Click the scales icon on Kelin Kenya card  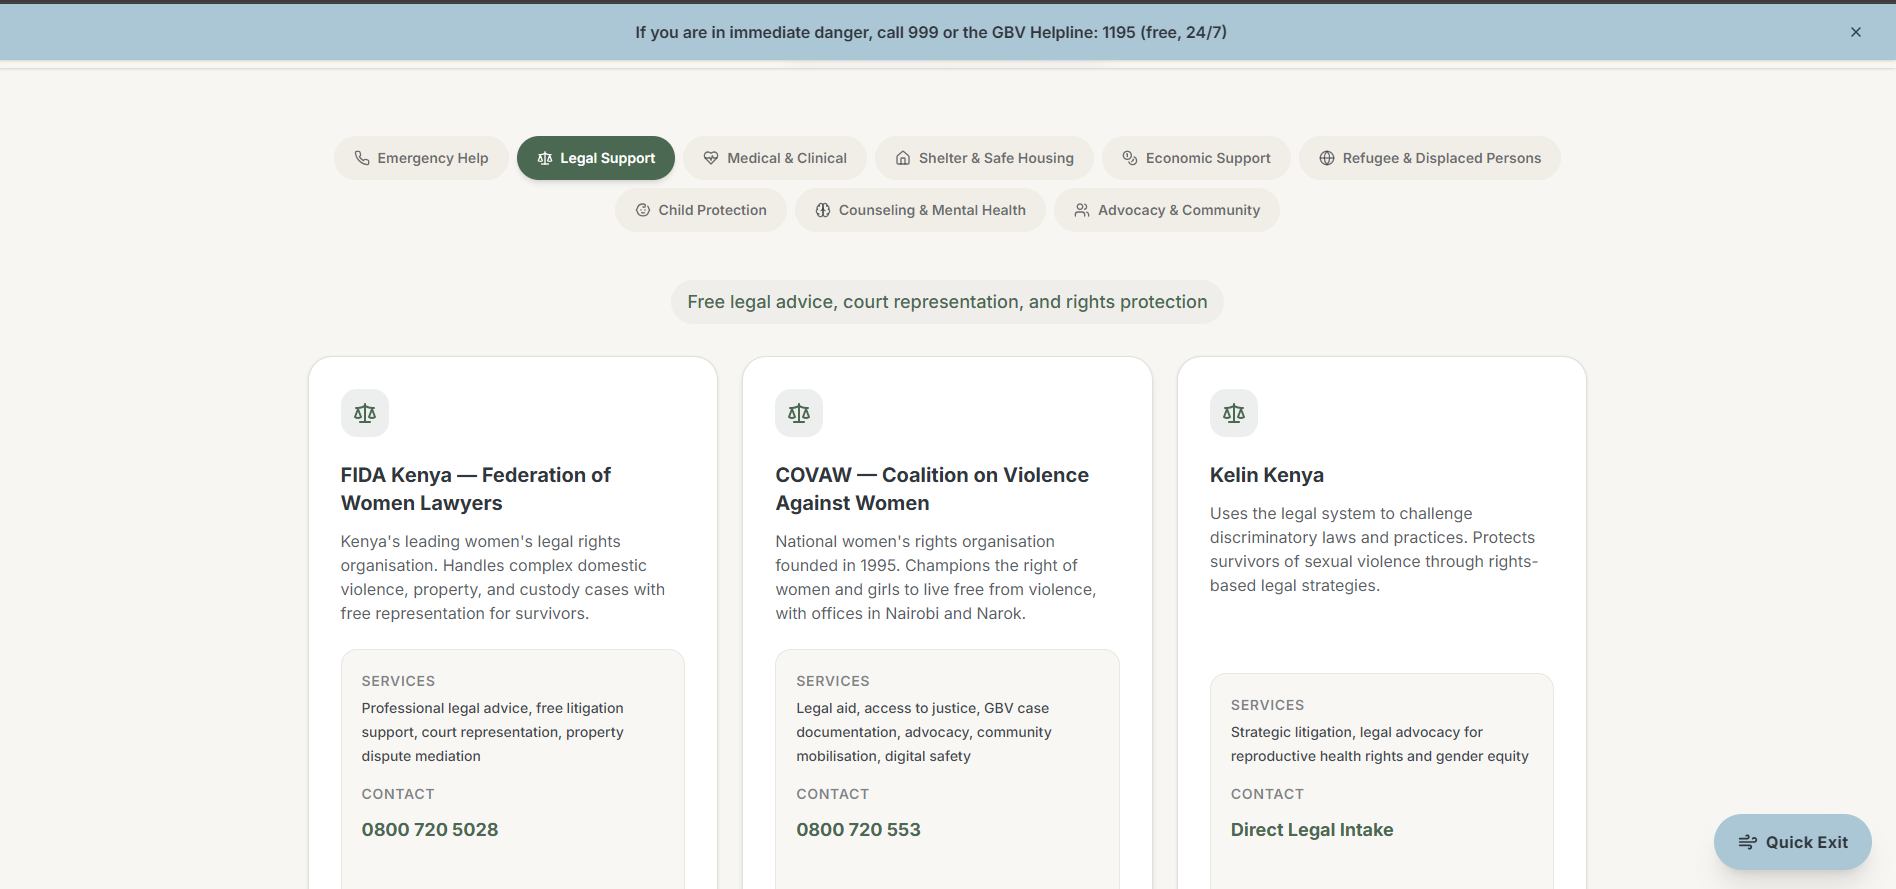pyautogui.click(x=1234, y=413)
